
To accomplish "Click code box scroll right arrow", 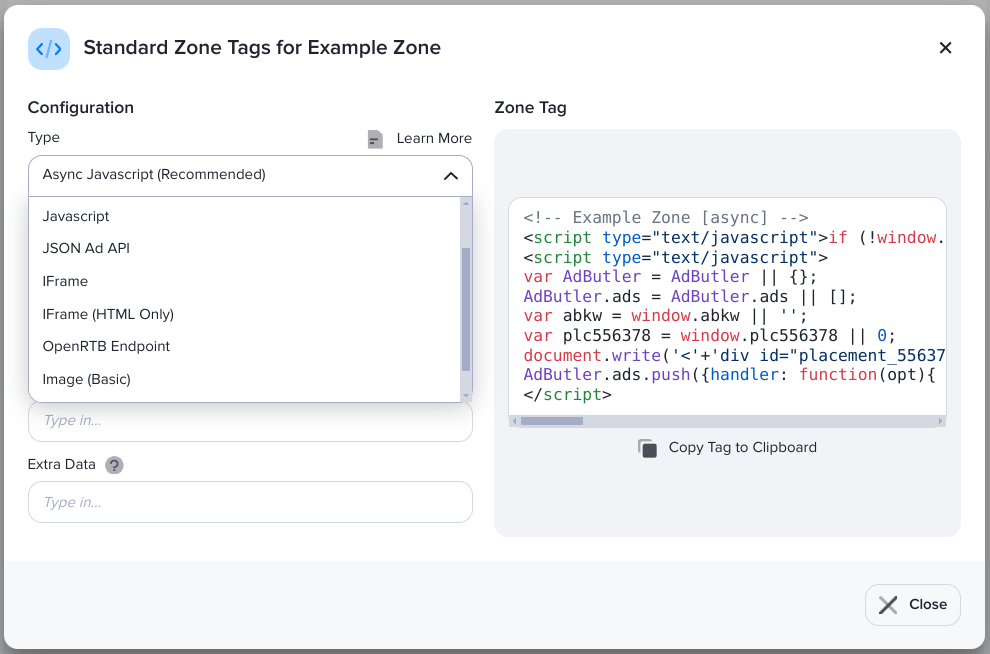I will 940,421.
